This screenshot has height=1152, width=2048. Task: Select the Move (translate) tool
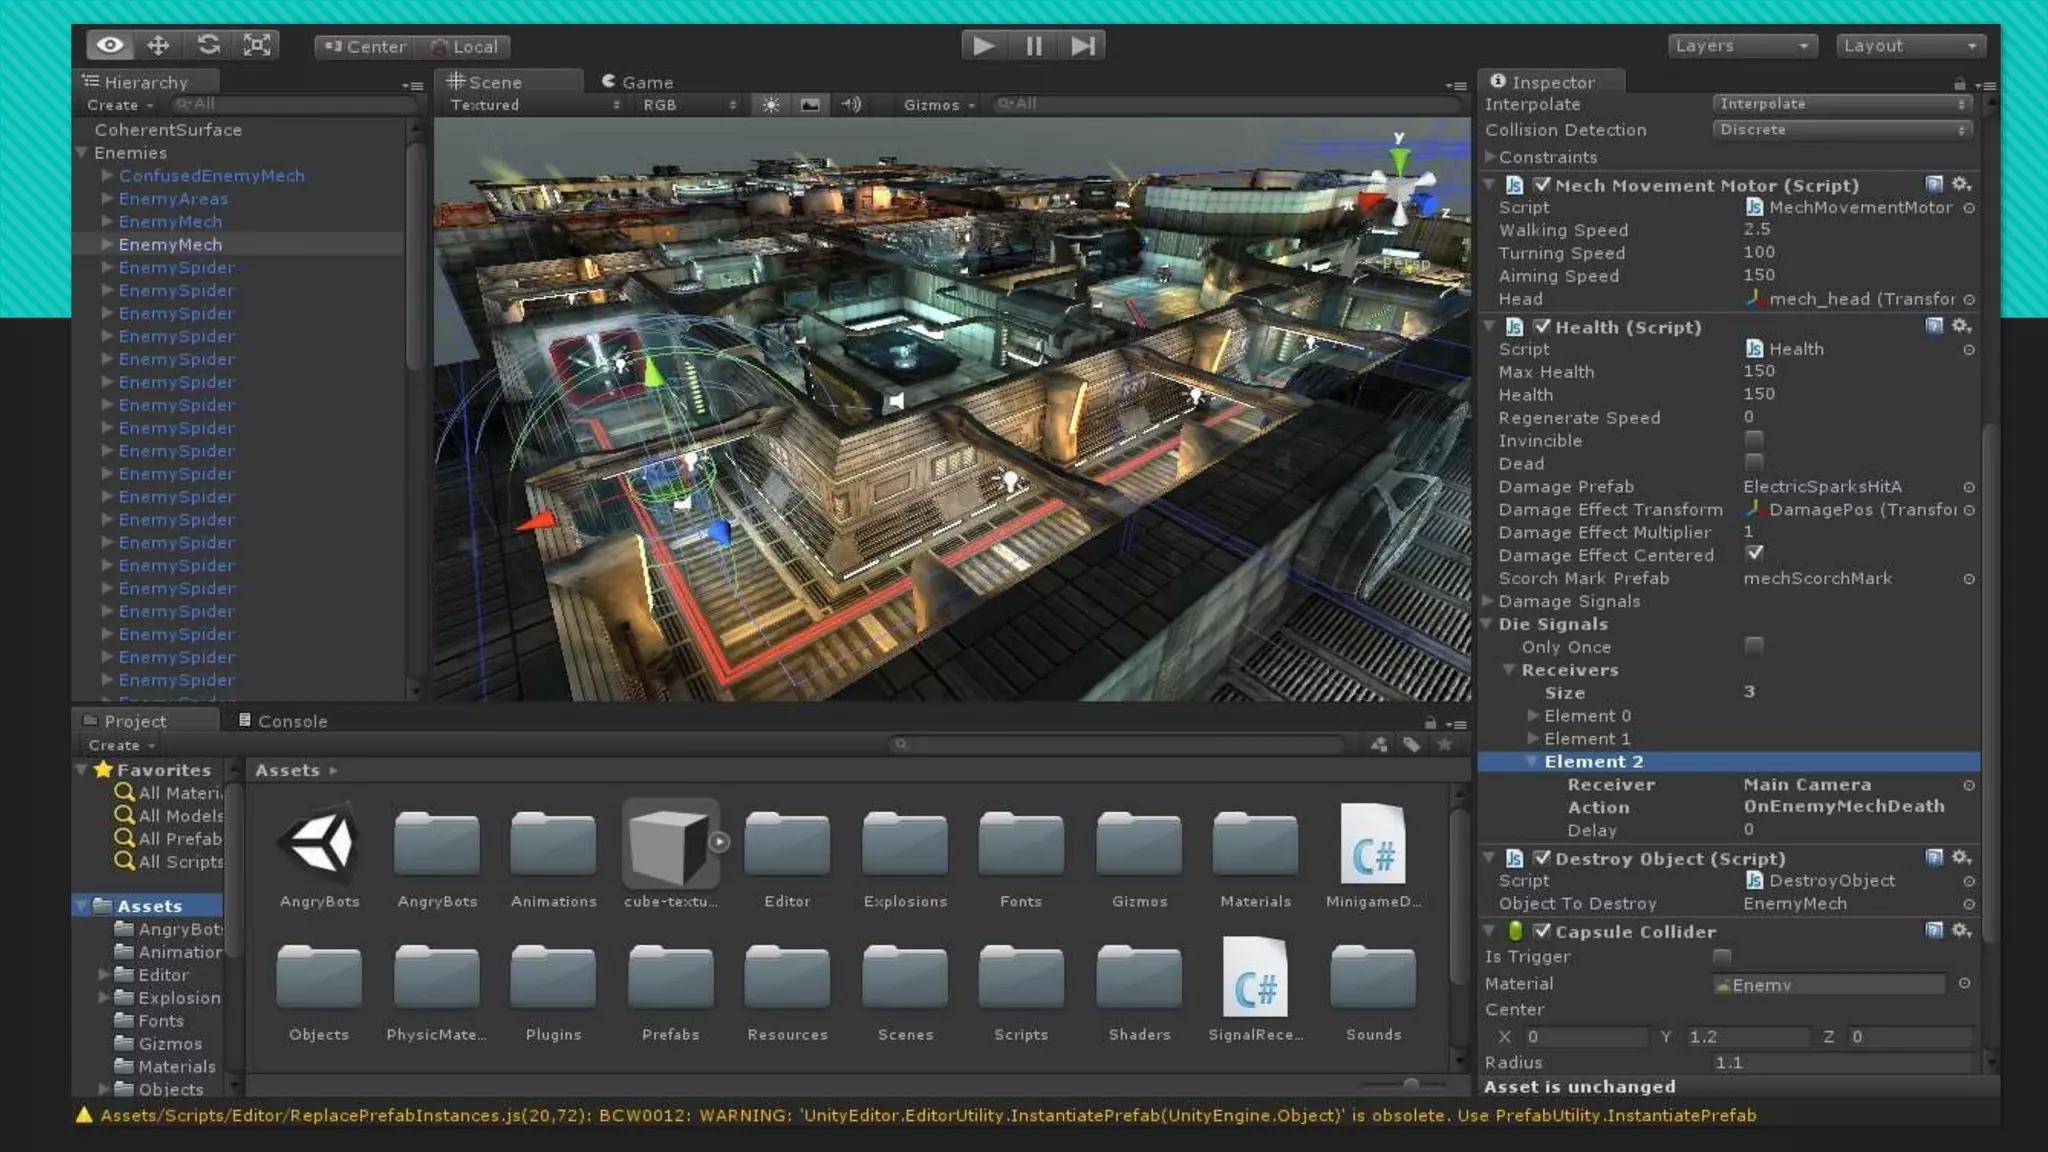[158, 45]
